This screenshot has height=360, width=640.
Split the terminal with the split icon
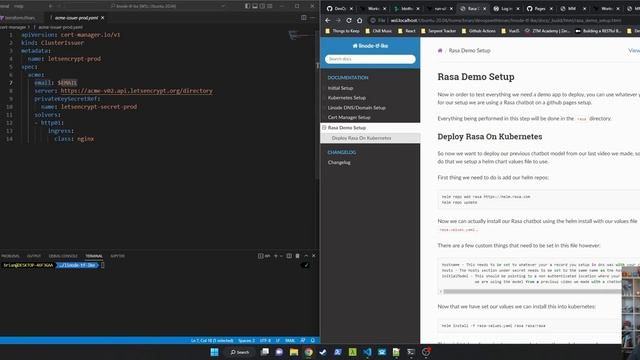pyautogui.click(x=289, y=256)
